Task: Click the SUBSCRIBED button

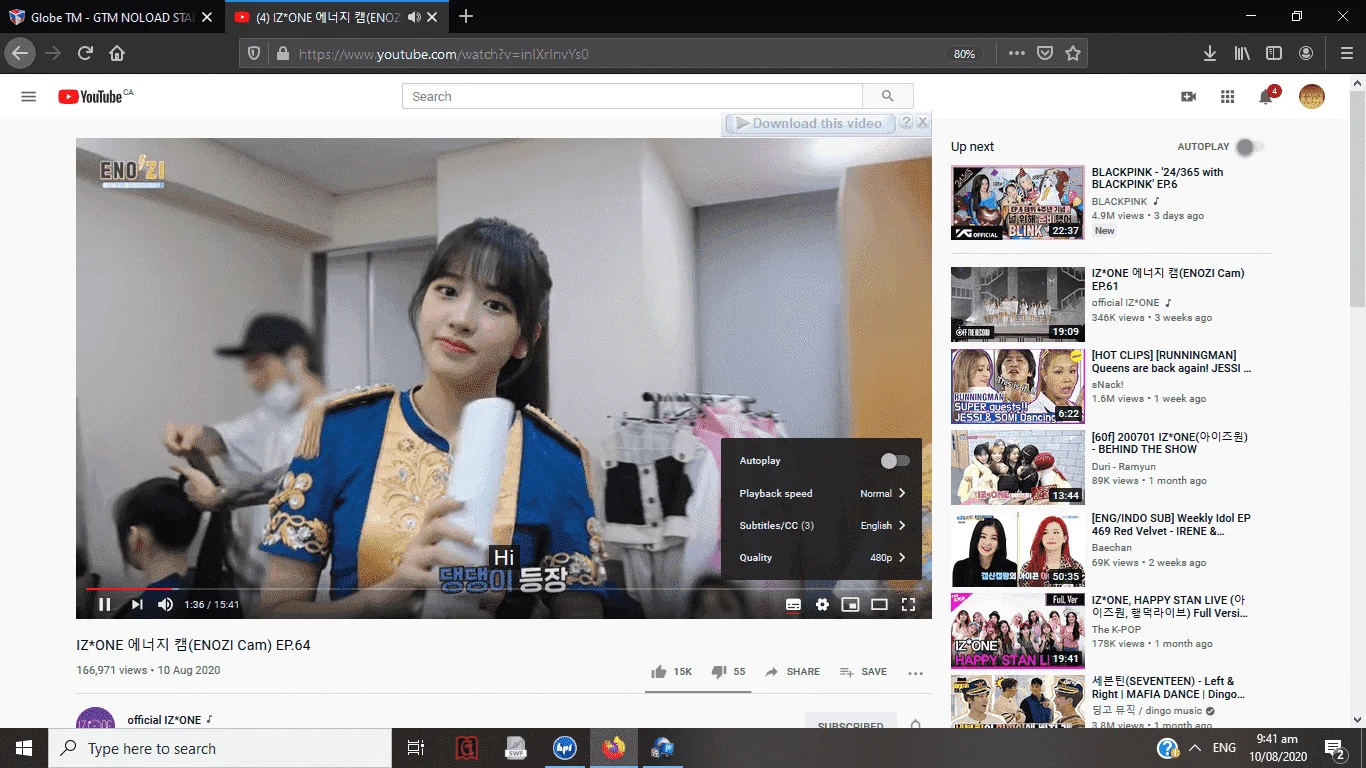Action: tap(850, 725)
